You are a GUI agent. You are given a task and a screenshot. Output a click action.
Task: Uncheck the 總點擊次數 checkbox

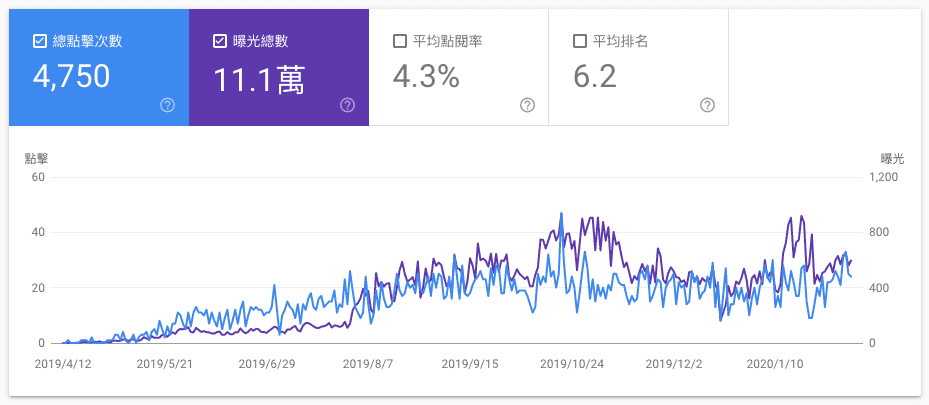[40, 41]
